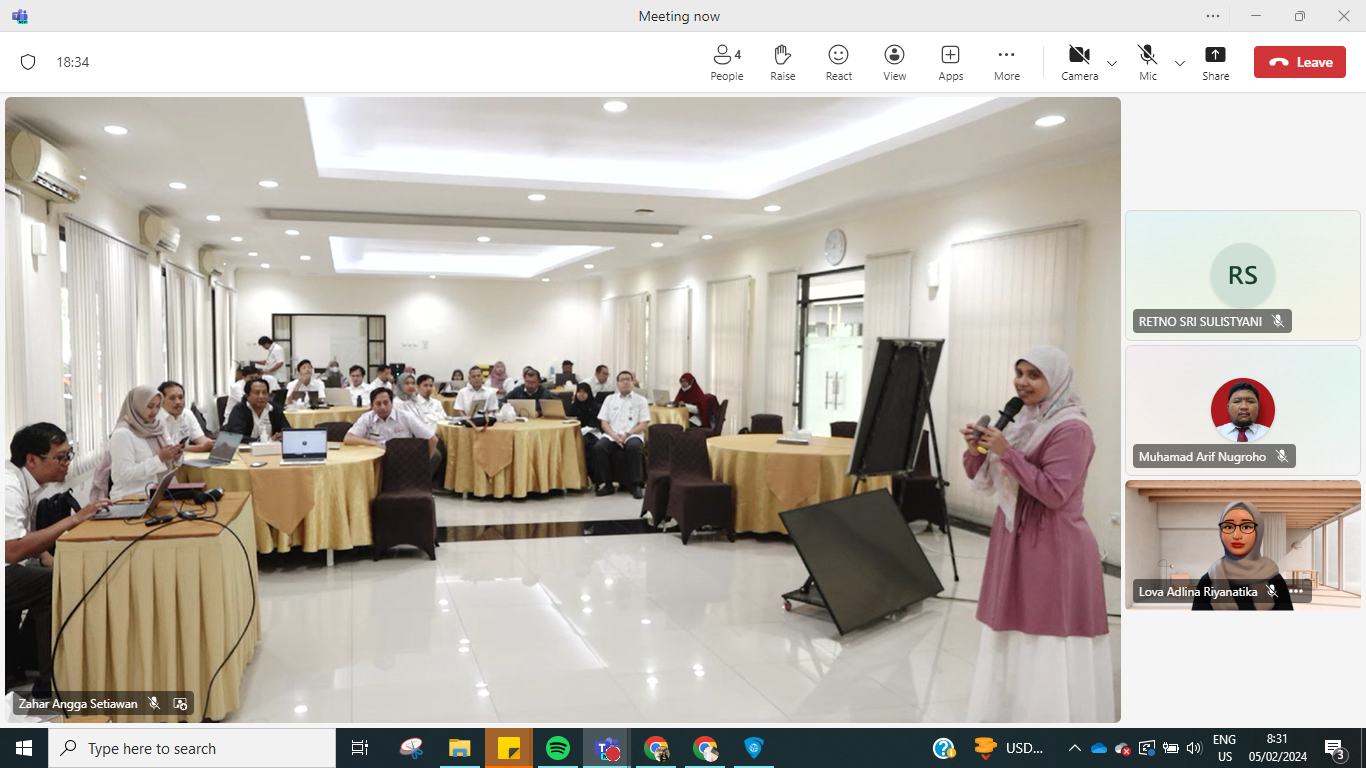The width and height of the screenshot is (1366, 768).
Task: Expand Mic options dropdown arrow
Action: point(1179,63)
